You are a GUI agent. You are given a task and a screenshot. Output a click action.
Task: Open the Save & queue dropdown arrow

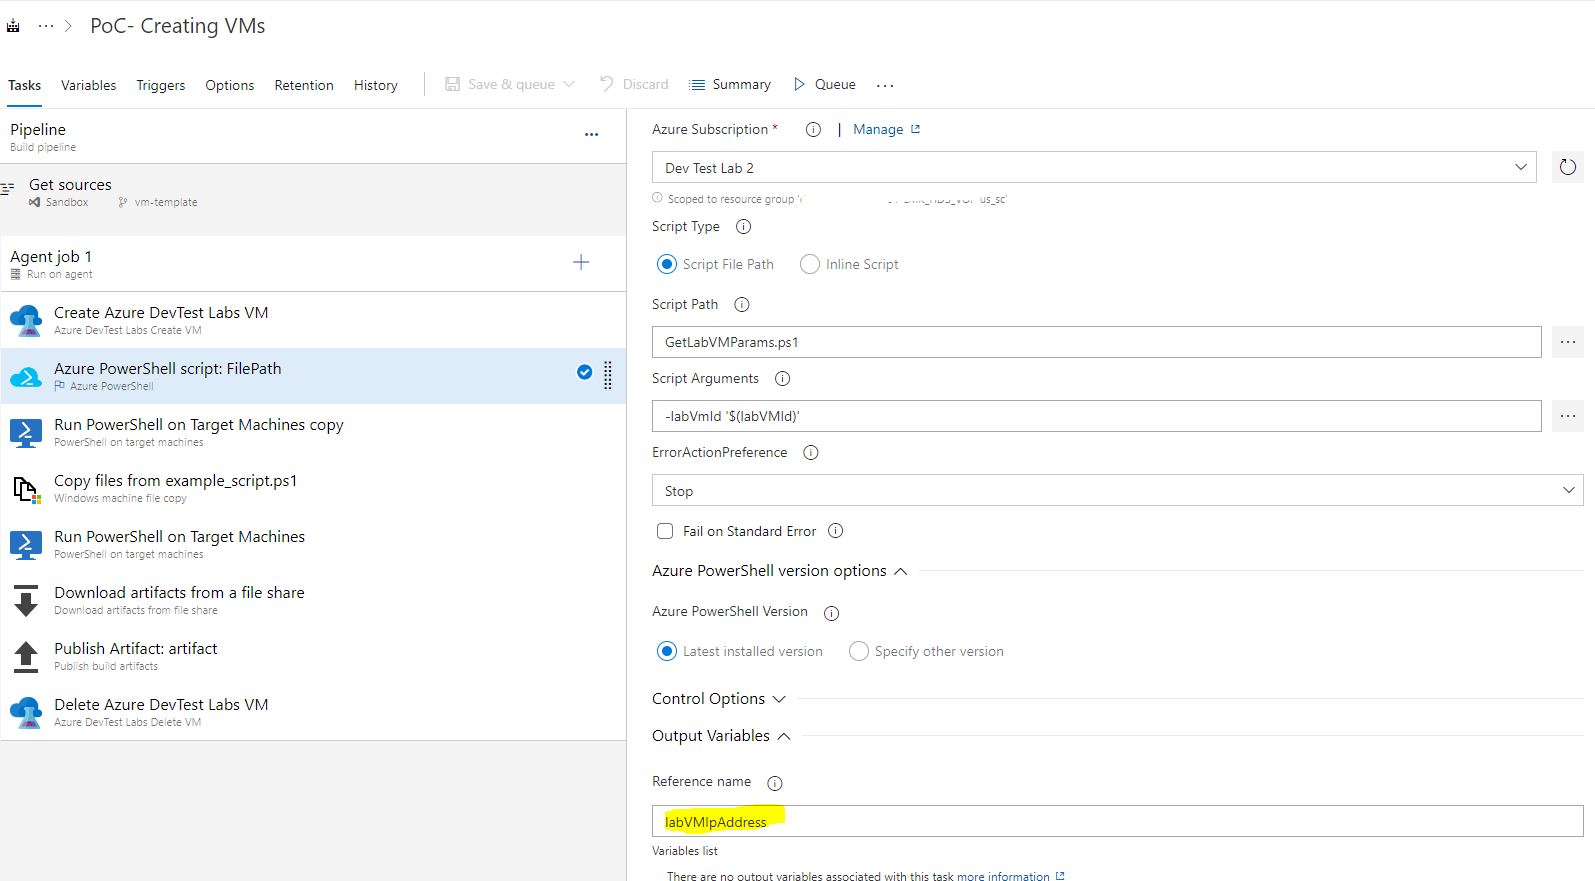569,84
